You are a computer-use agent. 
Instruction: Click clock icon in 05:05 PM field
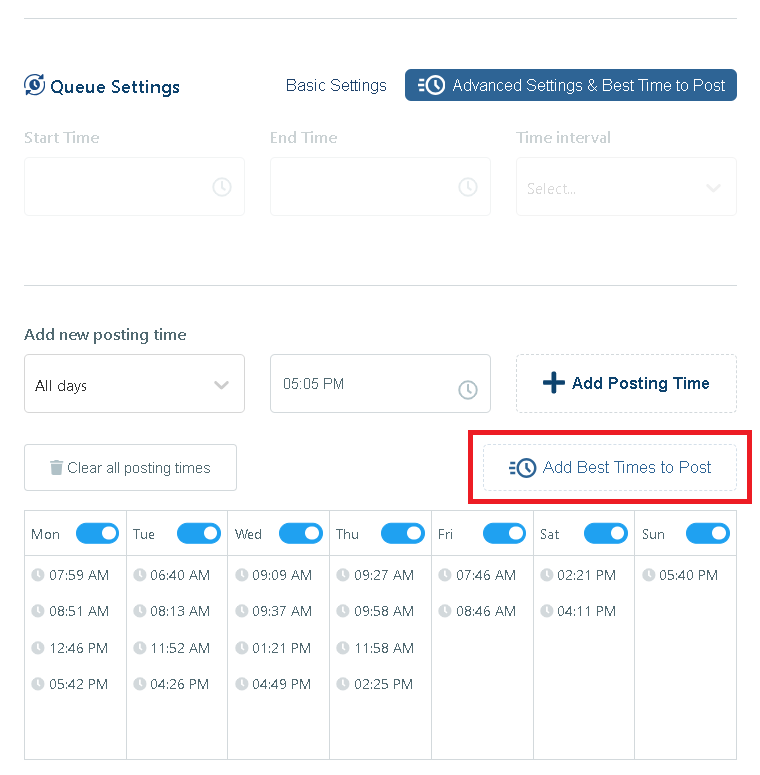(x=468, y=390)
